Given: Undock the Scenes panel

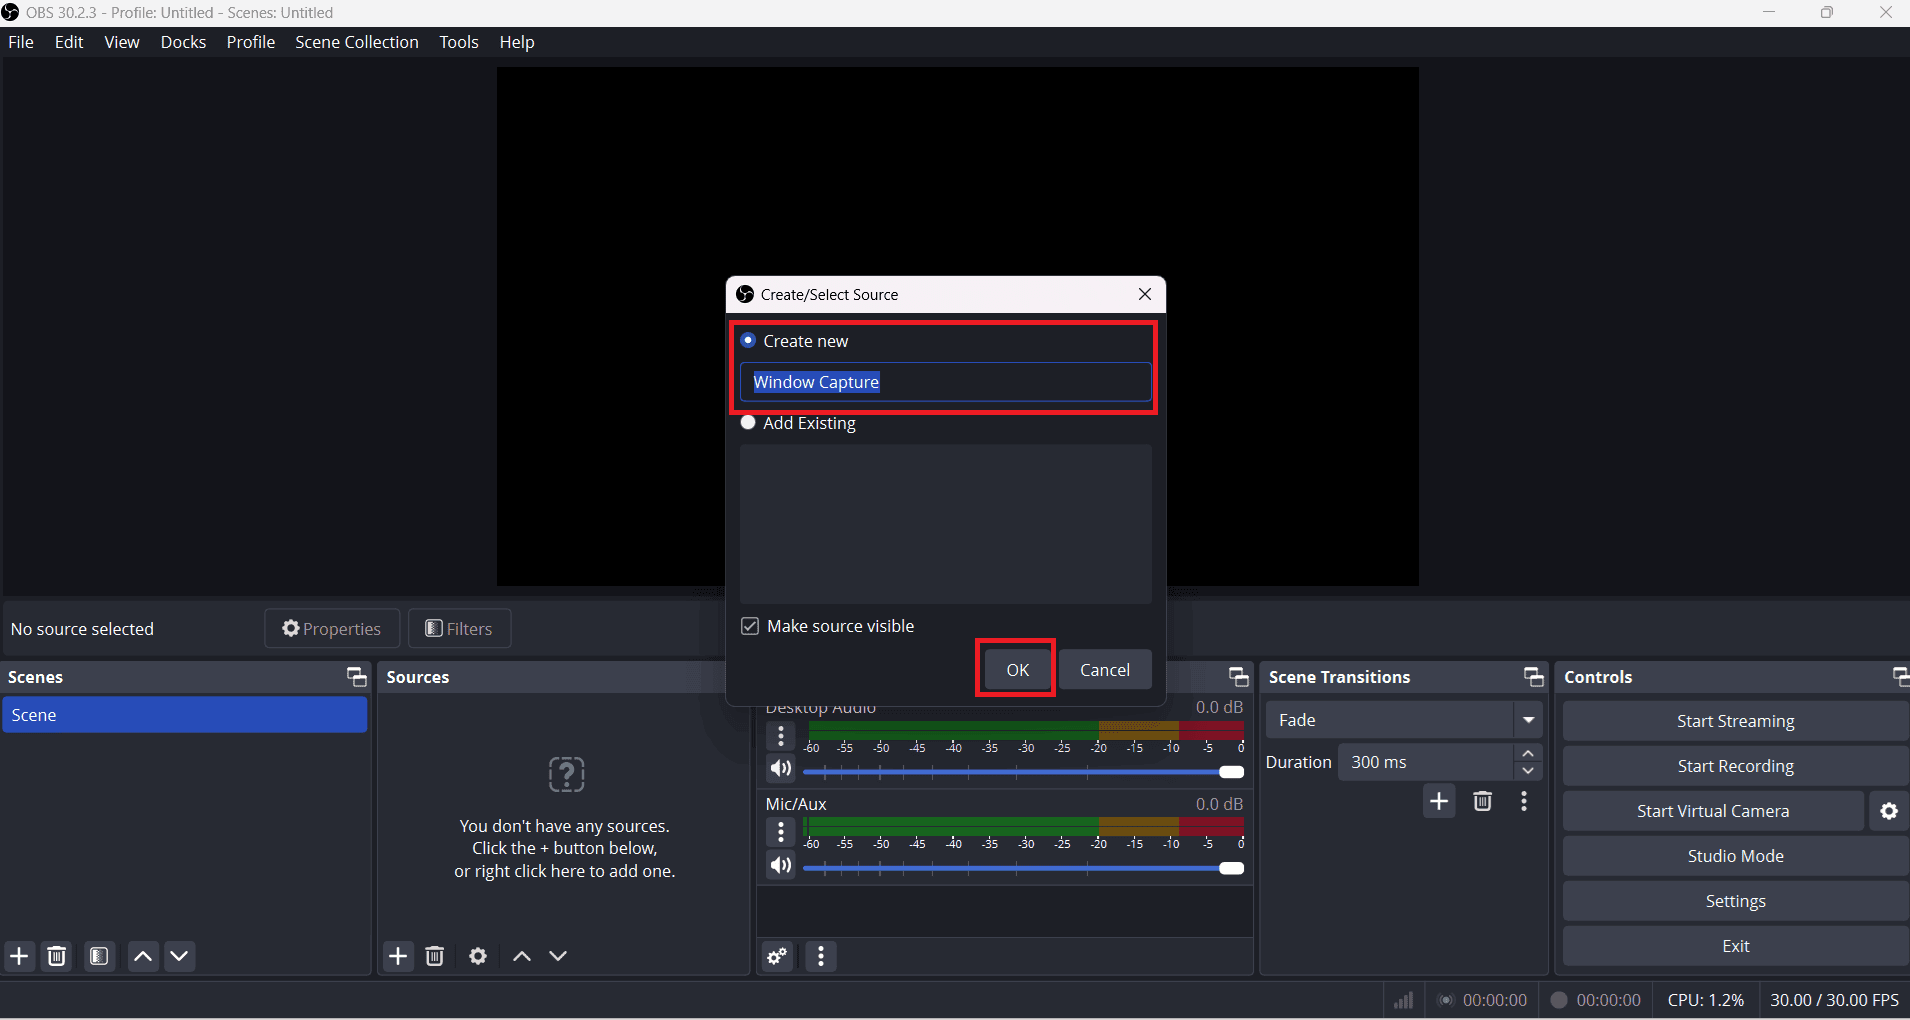Looking at the screenshot, I should (356, 677).
